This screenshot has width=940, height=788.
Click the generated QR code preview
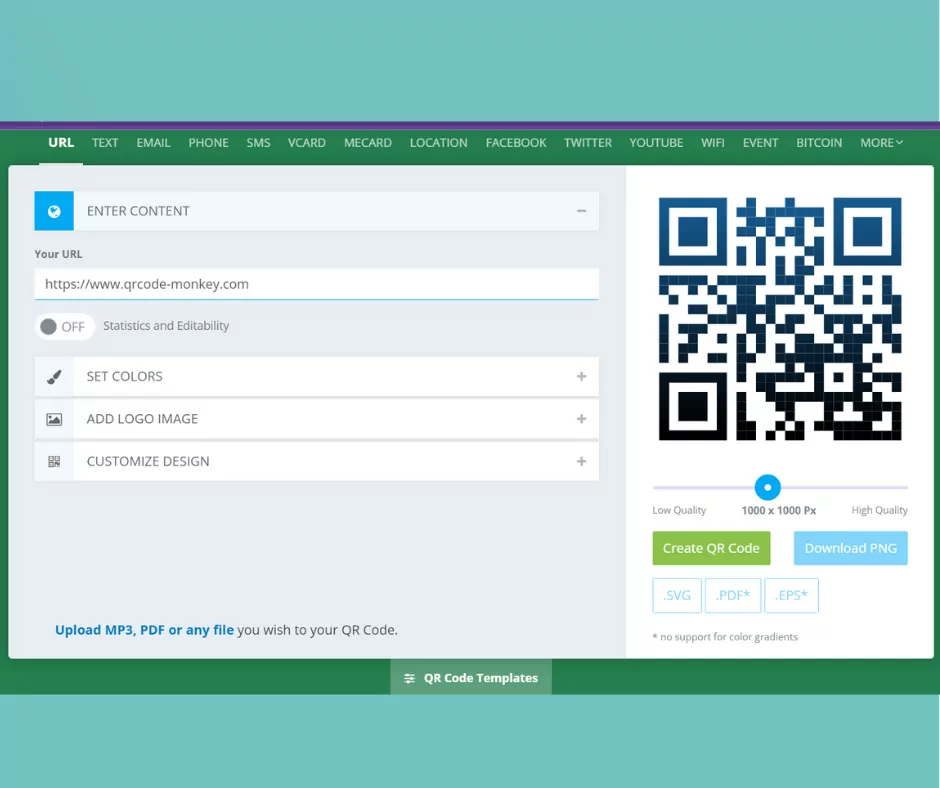coord(780,319)
